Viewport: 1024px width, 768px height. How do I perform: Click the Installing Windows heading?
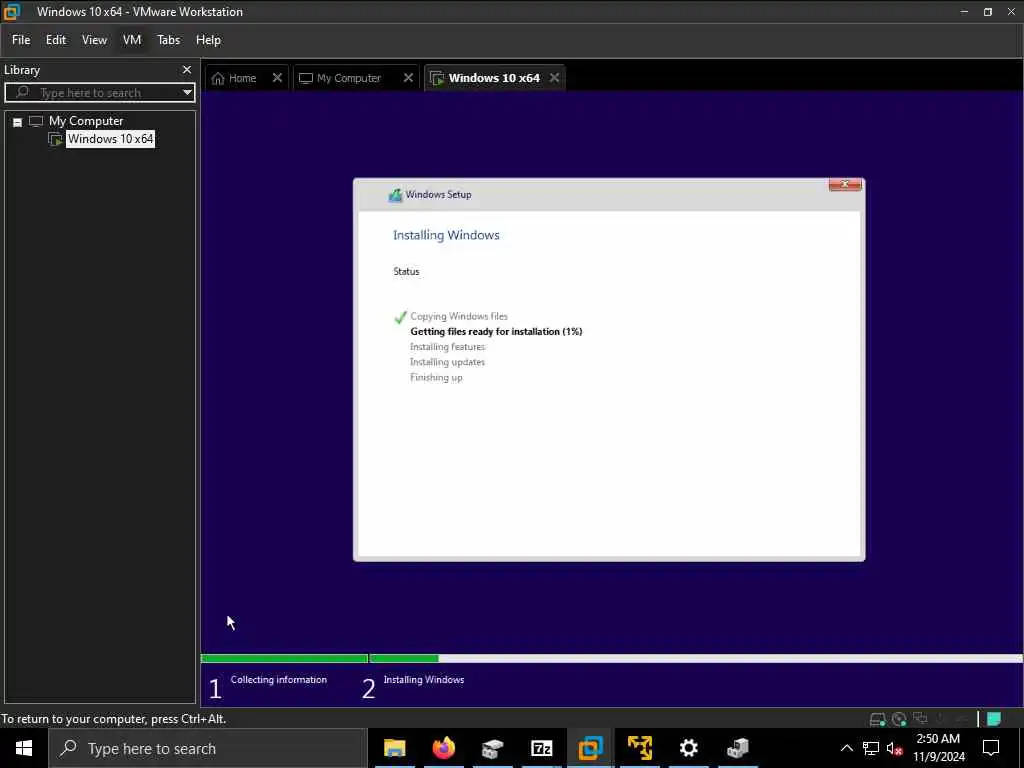pos(446,235)
